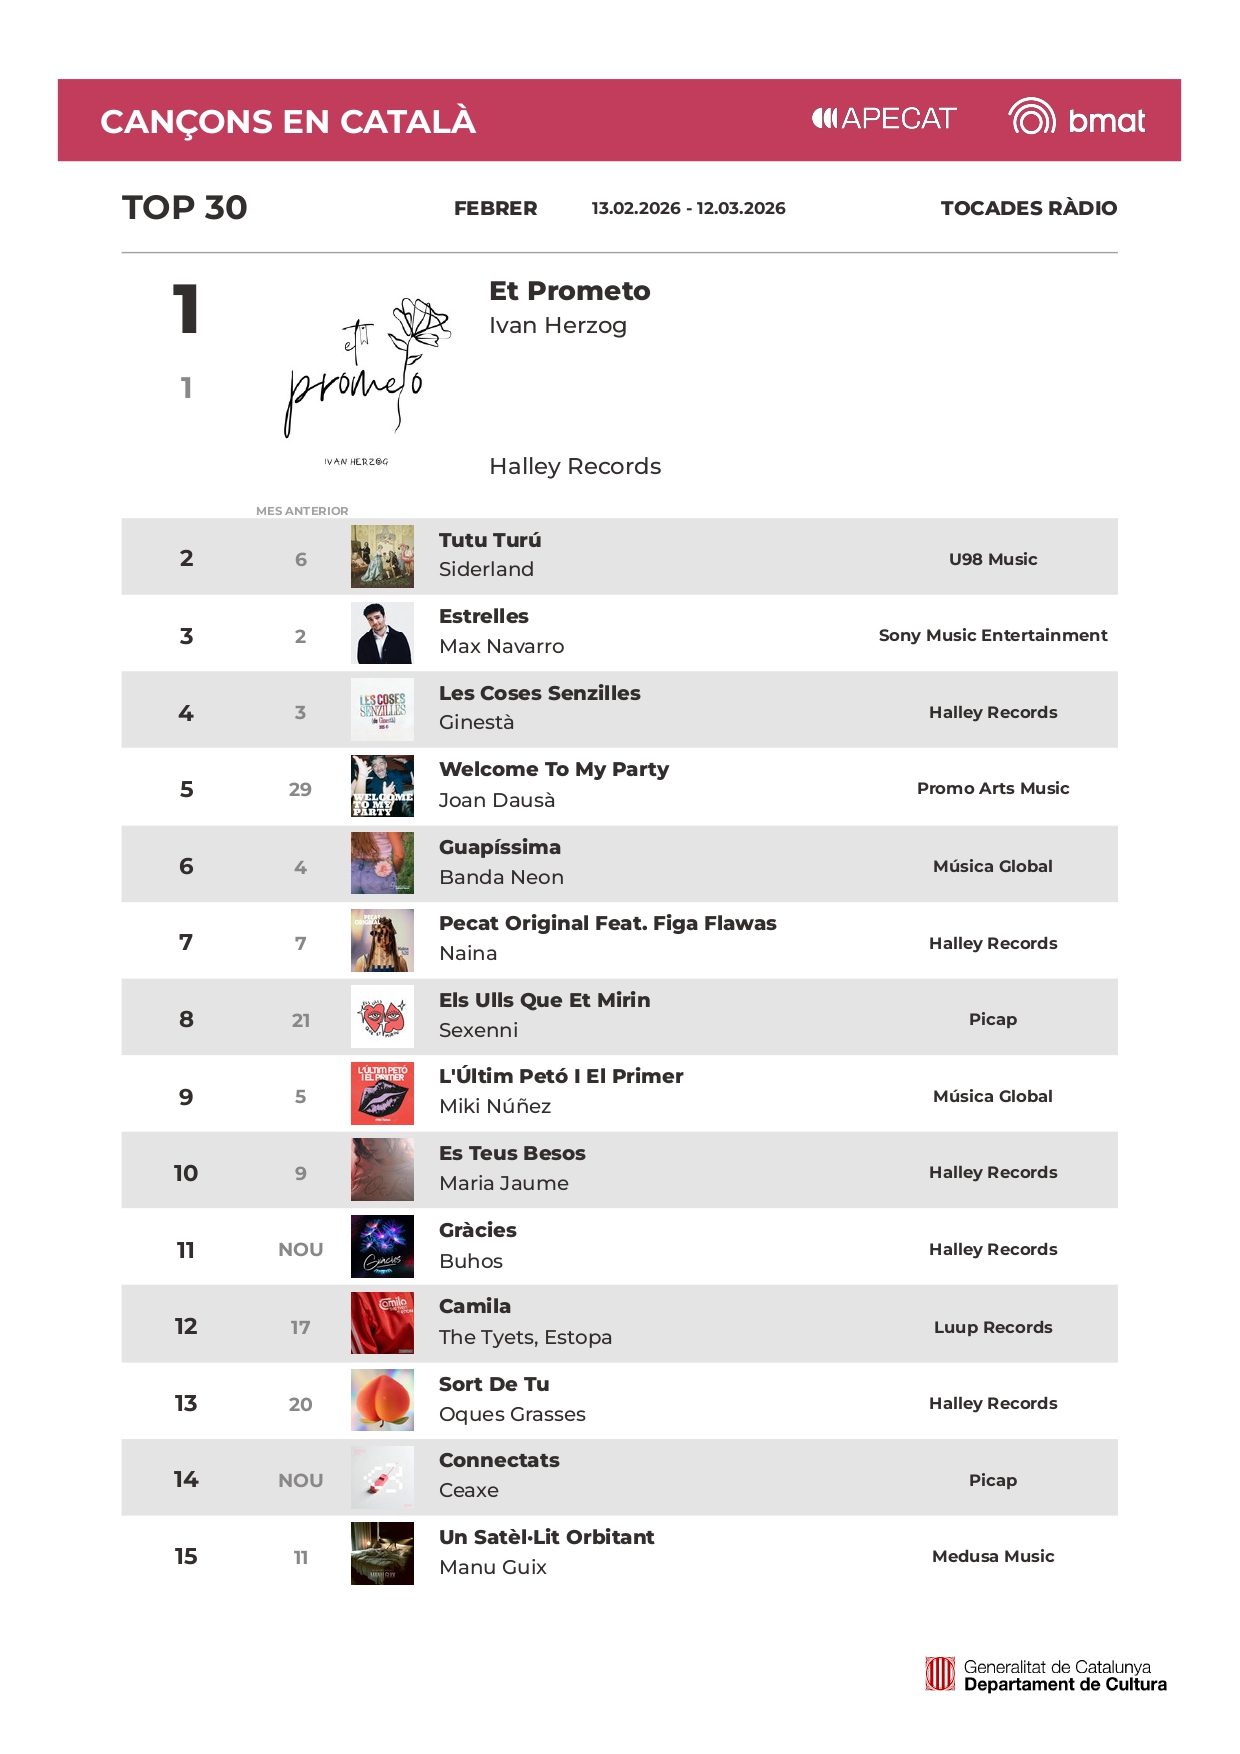Click the Es Teus Besos song title
Screen dimensions: 1240x1754
click(x=512, y=1154)
